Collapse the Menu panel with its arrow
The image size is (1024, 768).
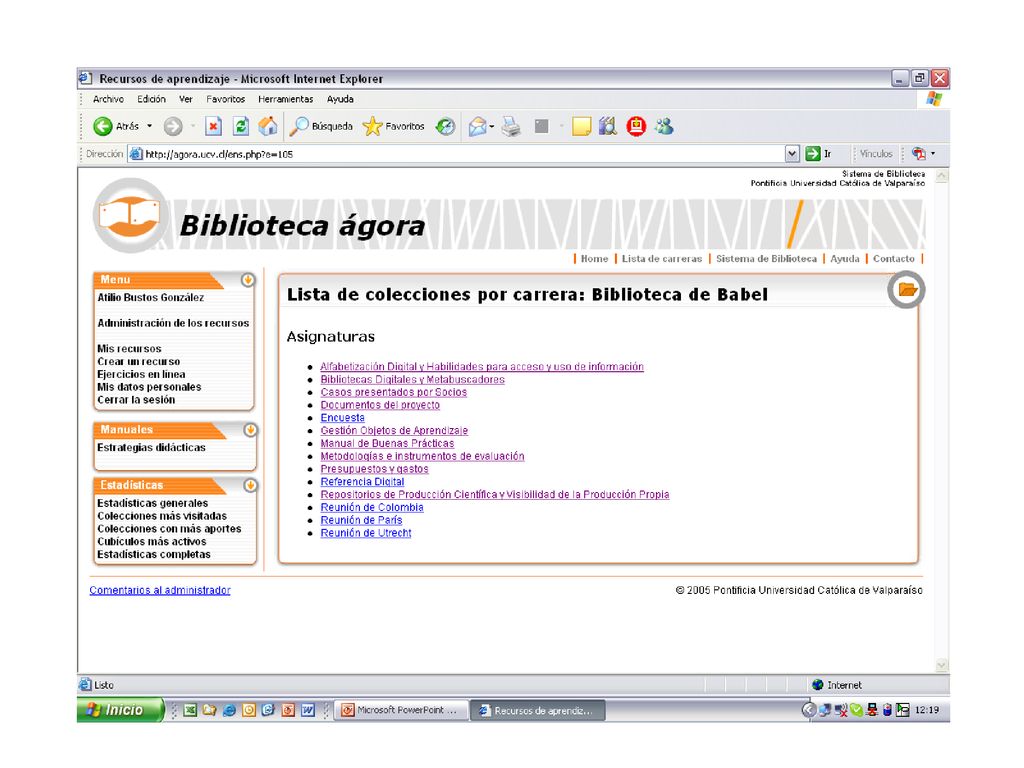(248, 280)
